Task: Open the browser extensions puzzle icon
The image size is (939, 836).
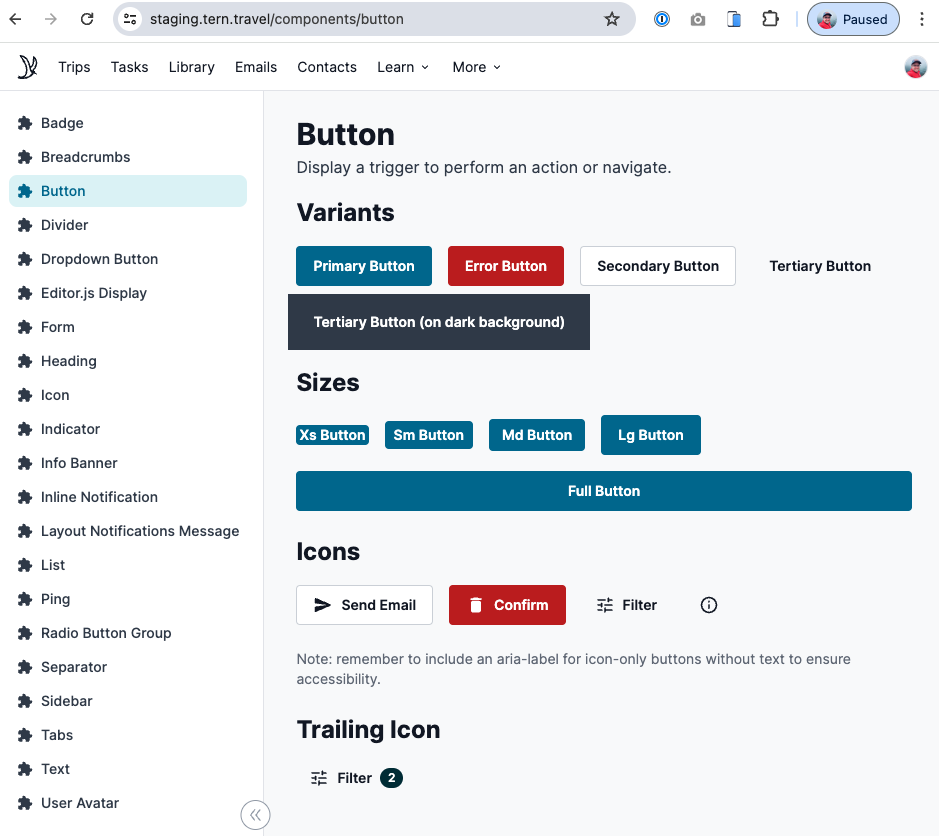Action: click(770, 19)
